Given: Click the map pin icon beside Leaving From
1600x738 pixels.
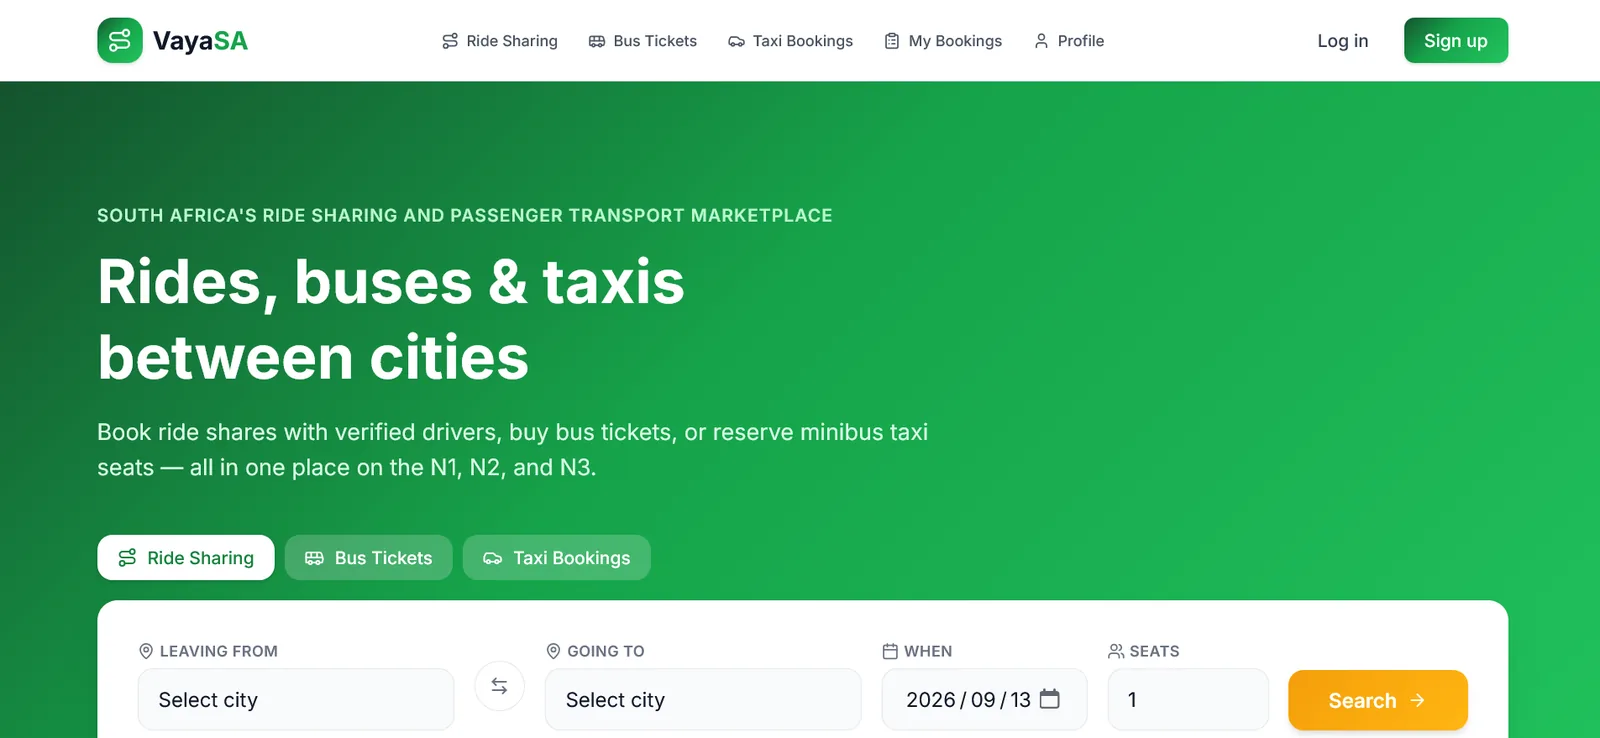Looking at the screenshot, I should click(x=146, y=651).
